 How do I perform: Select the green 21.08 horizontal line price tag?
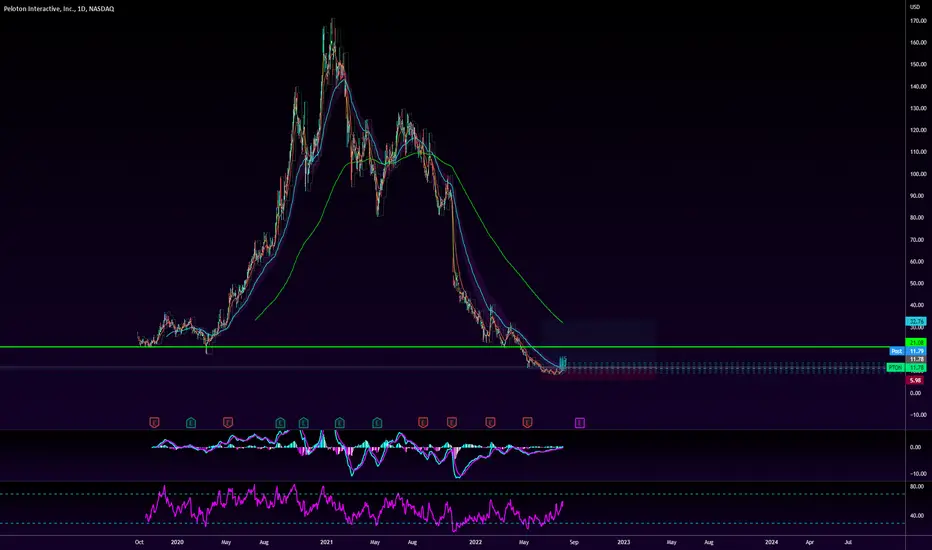[x=916, y=342]
